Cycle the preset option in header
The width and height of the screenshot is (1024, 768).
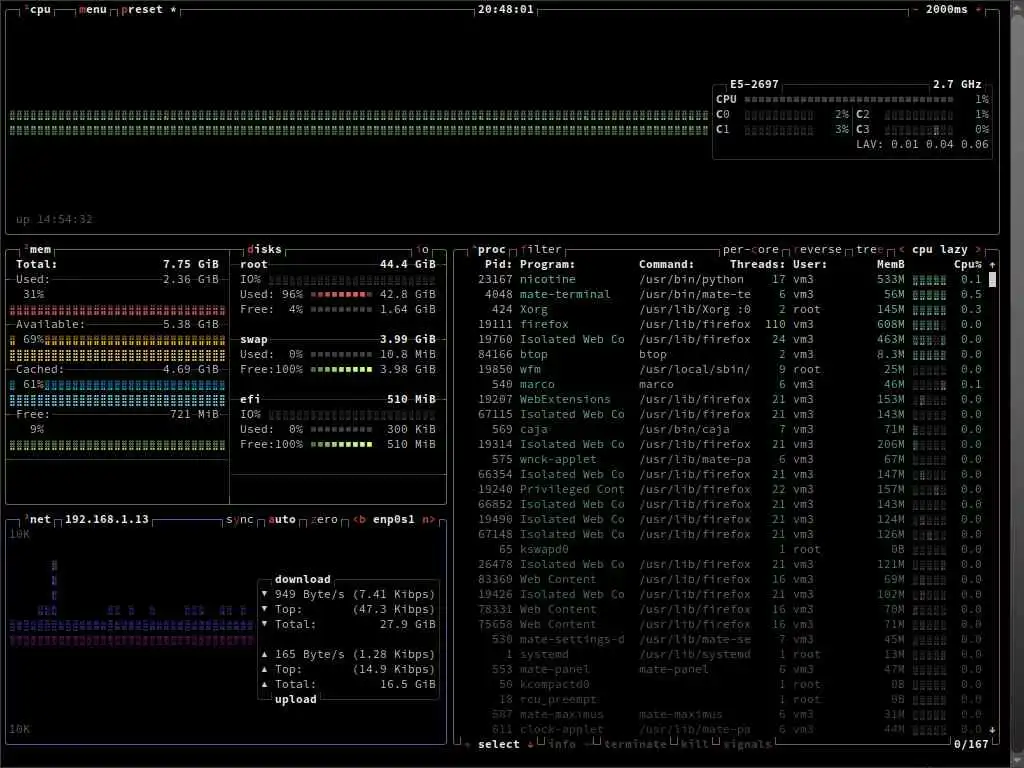coord(148,10)
